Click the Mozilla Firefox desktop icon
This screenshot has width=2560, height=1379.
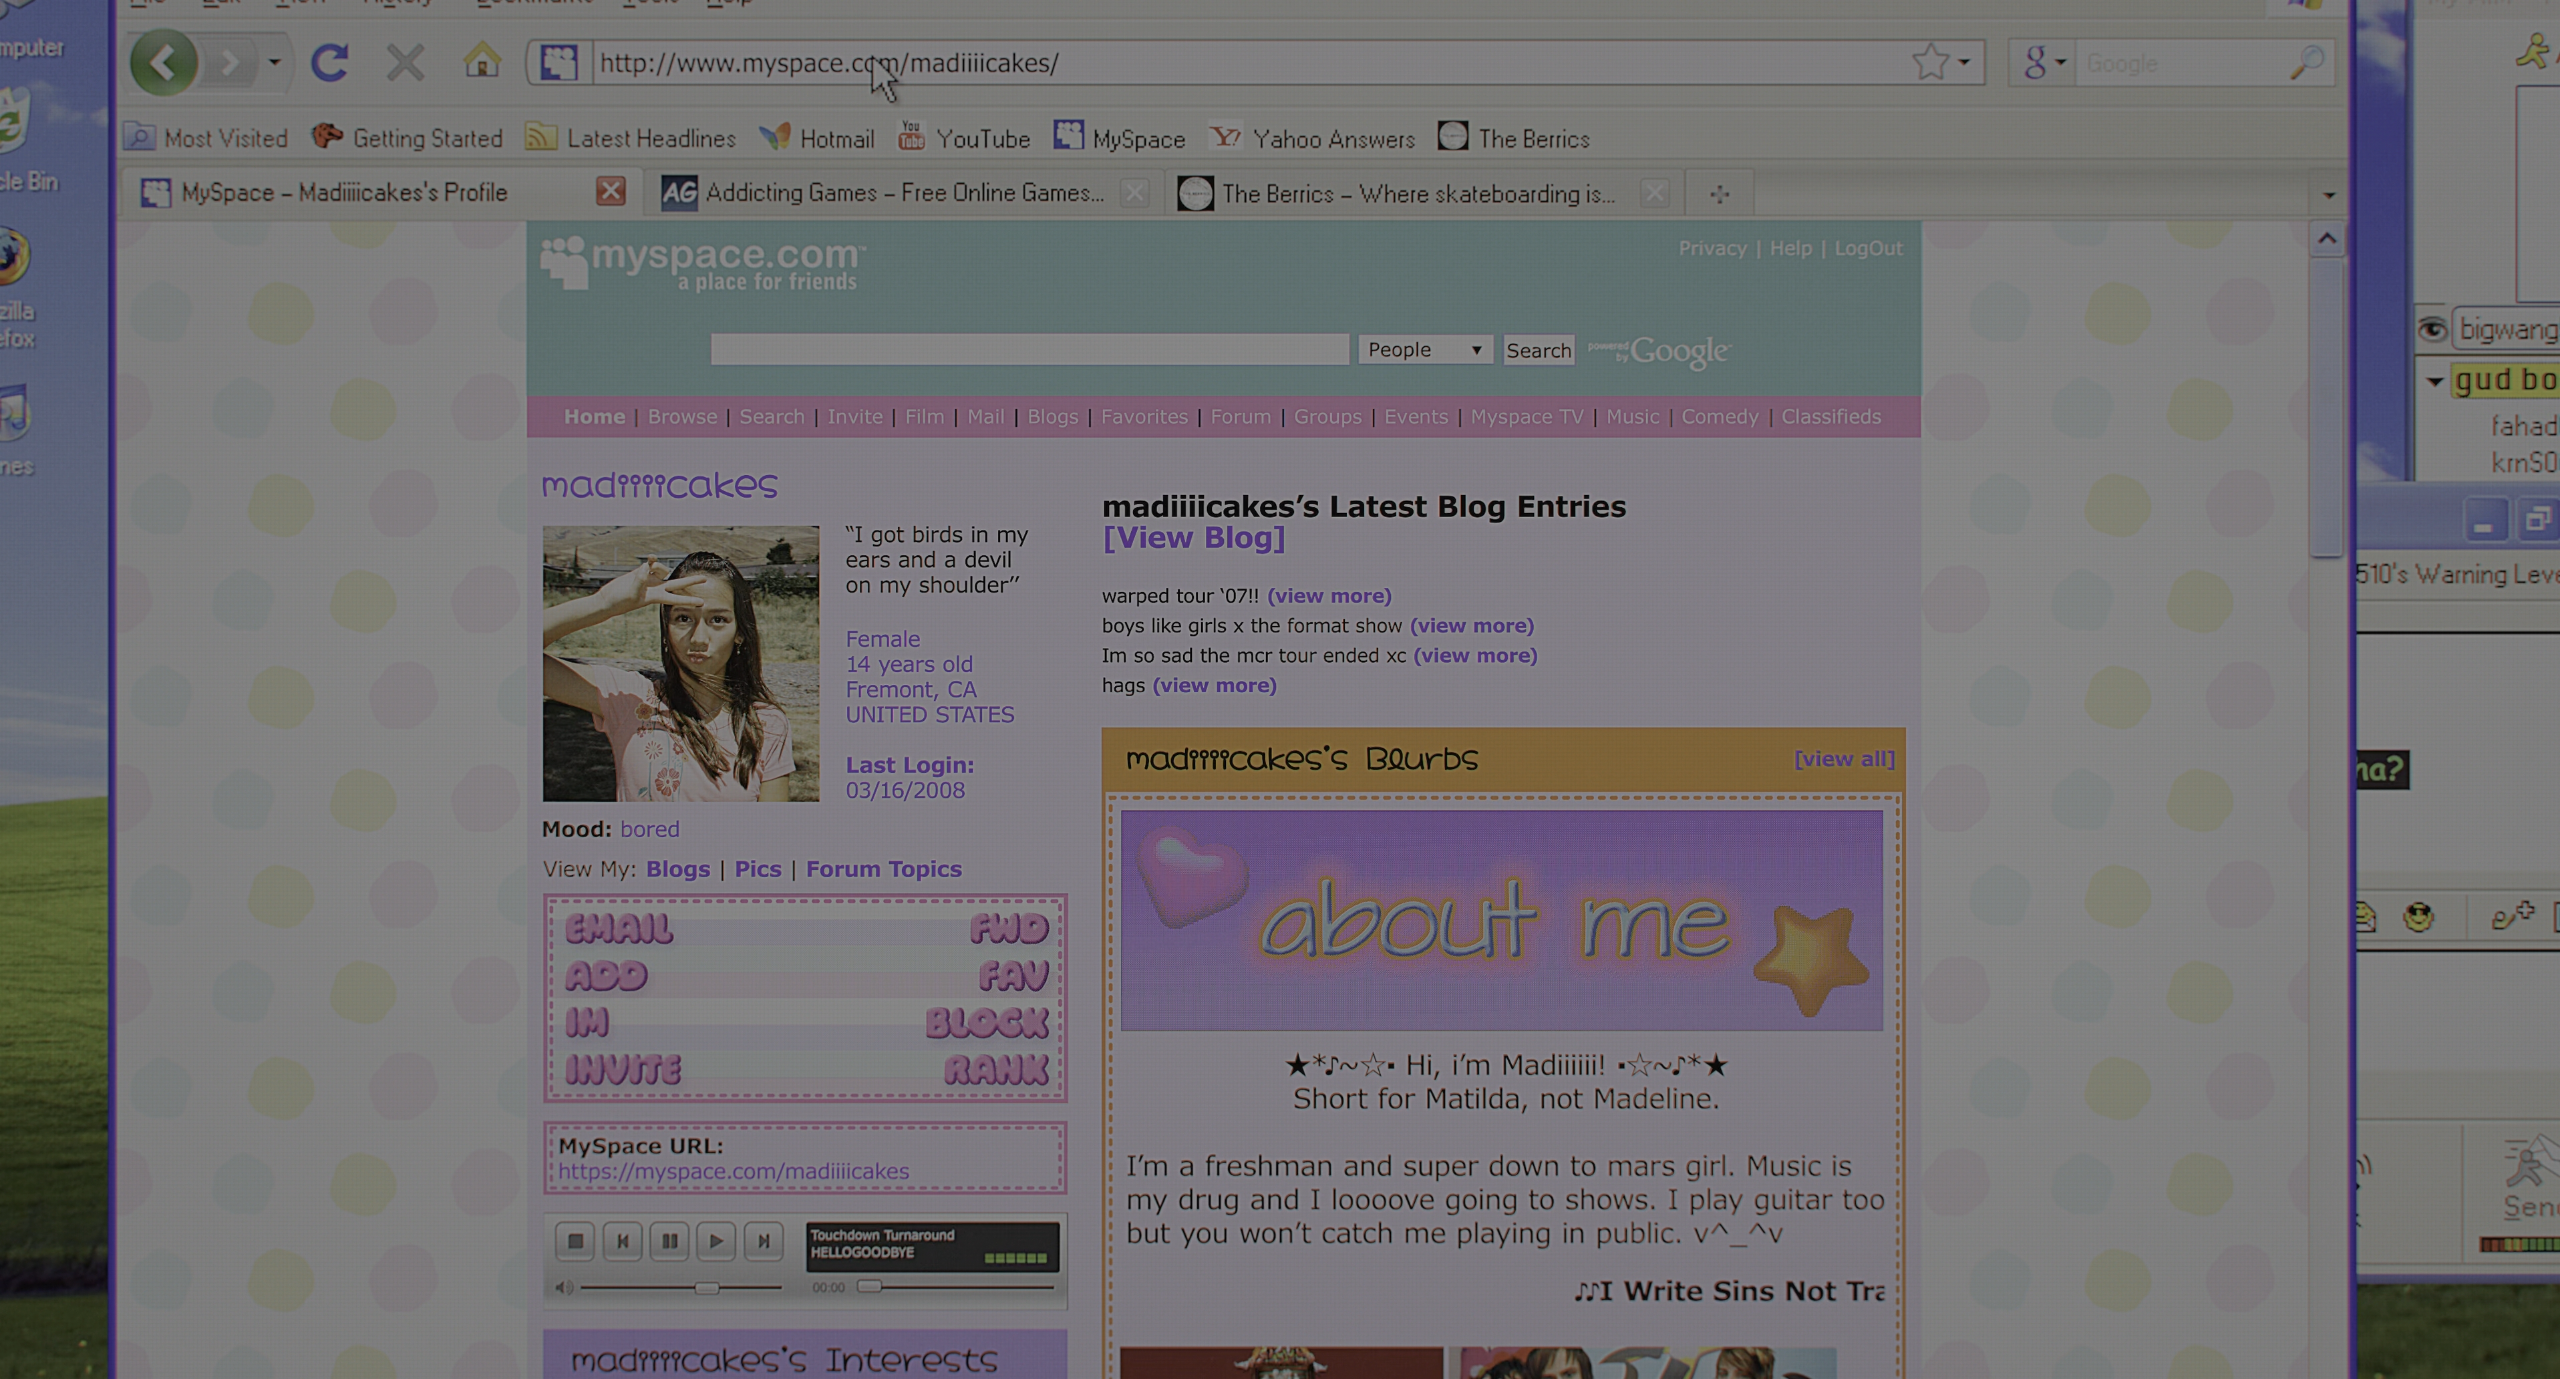[18, 290]
